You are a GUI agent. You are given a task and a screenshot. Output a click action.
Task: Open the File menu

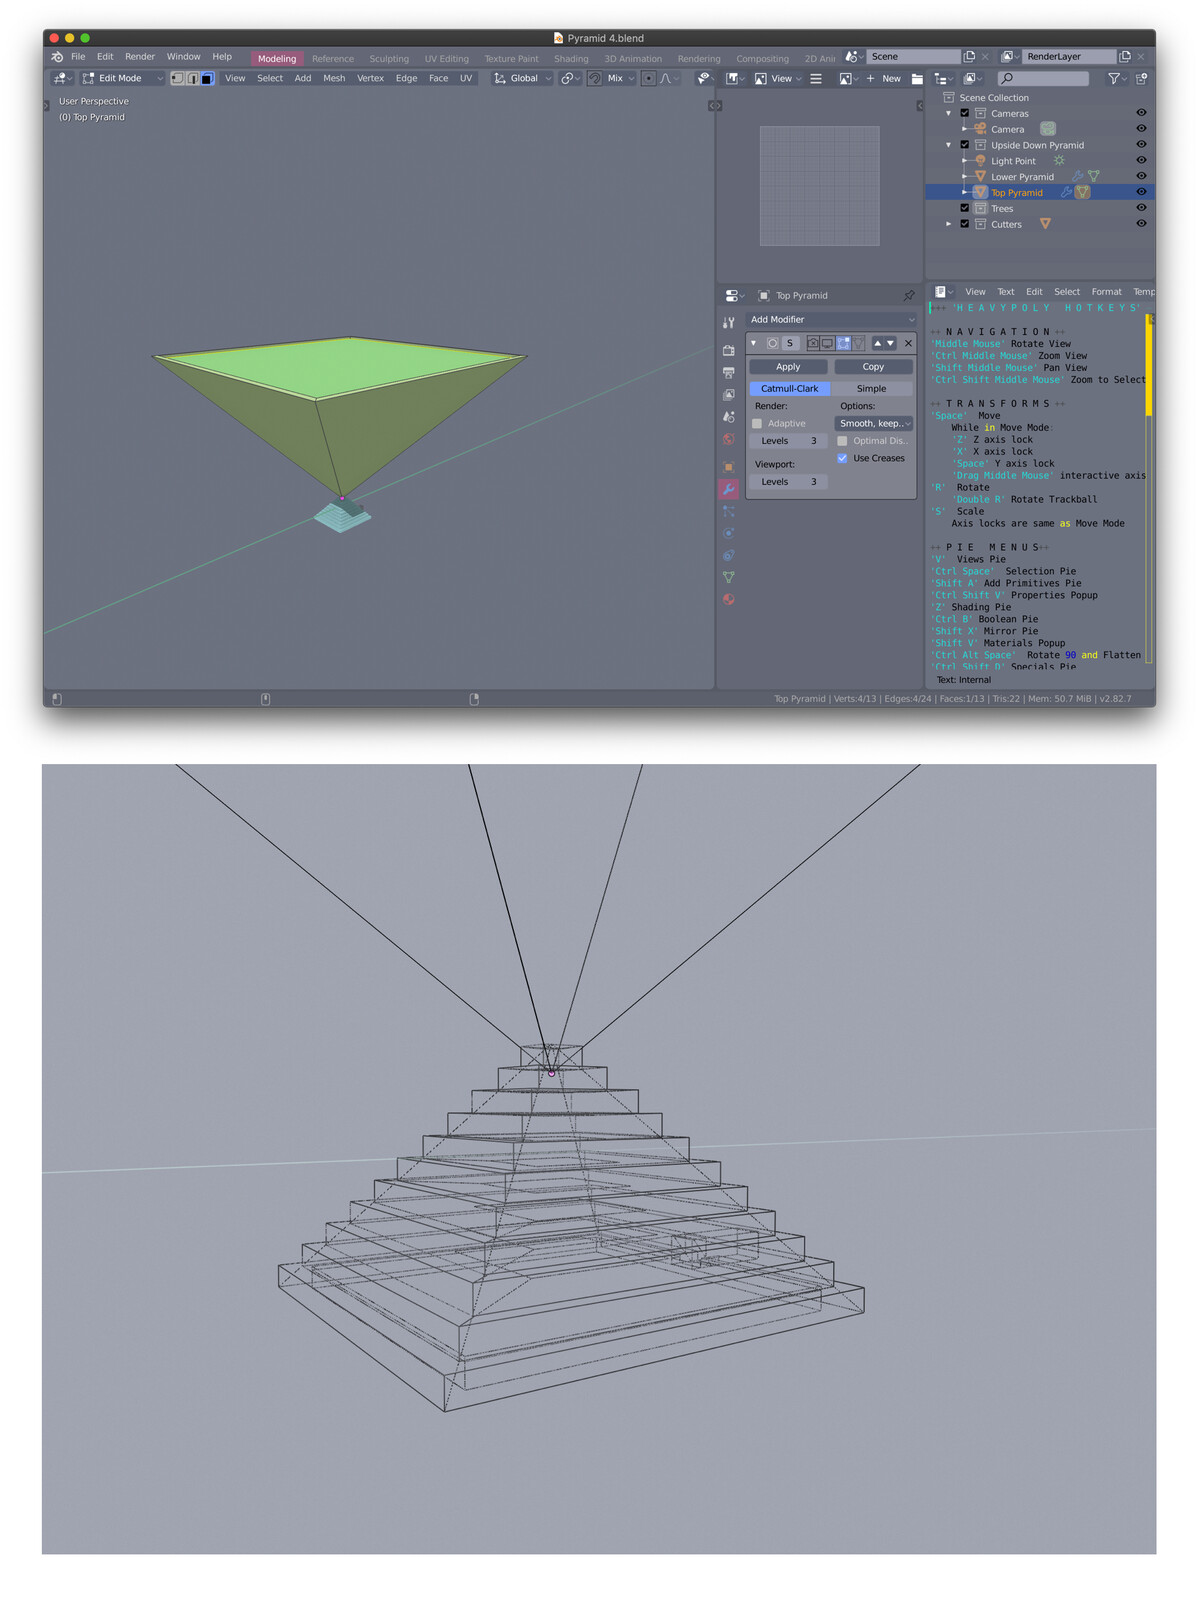click(x=78, y=57)
